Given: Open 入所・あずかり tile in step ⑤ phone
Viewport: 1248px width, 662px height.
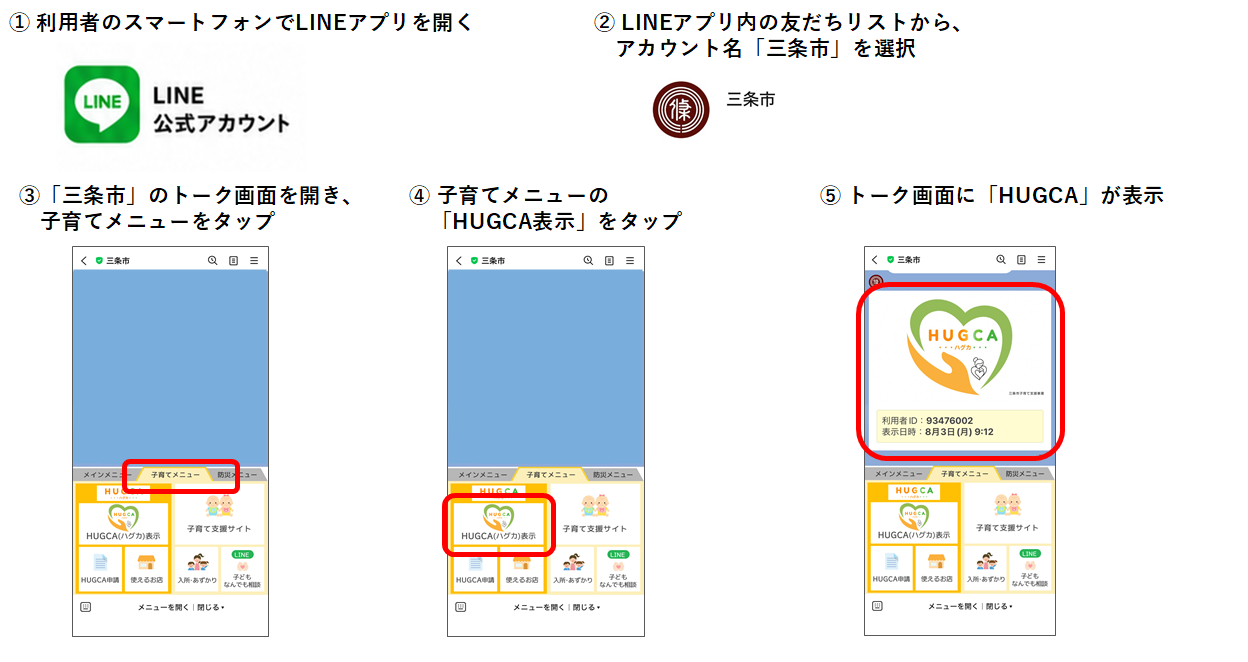Looking at the screenshot, I should [x=985, y=568].
